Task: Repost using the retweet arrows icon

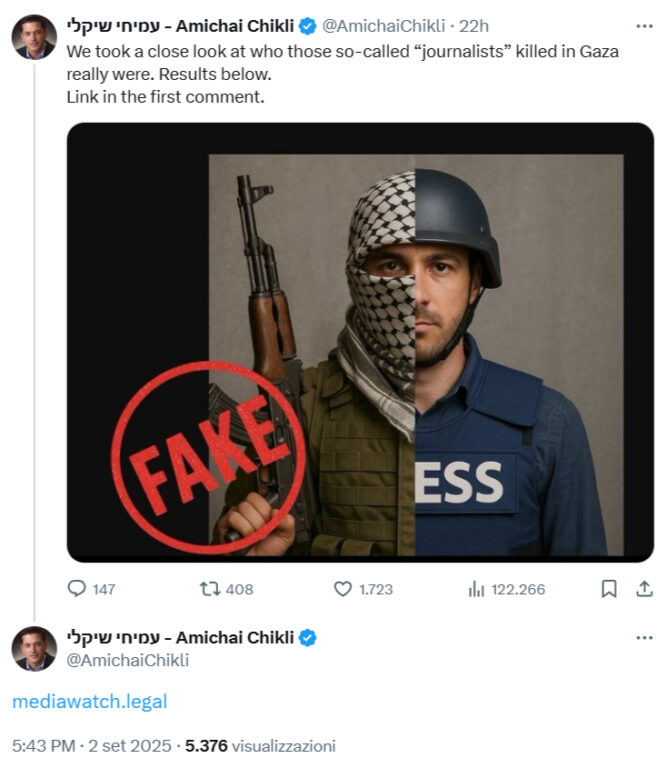Action: (x=210, y=588)
